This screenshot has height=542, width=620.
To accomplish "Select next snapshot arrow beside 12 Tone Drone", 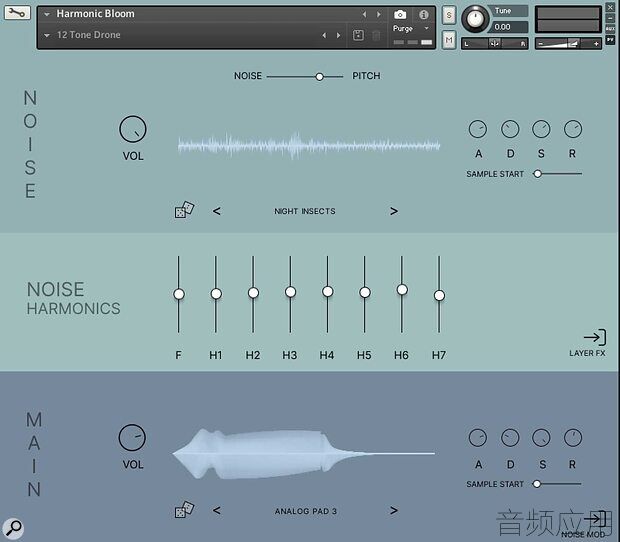I will tap(338, 35).
